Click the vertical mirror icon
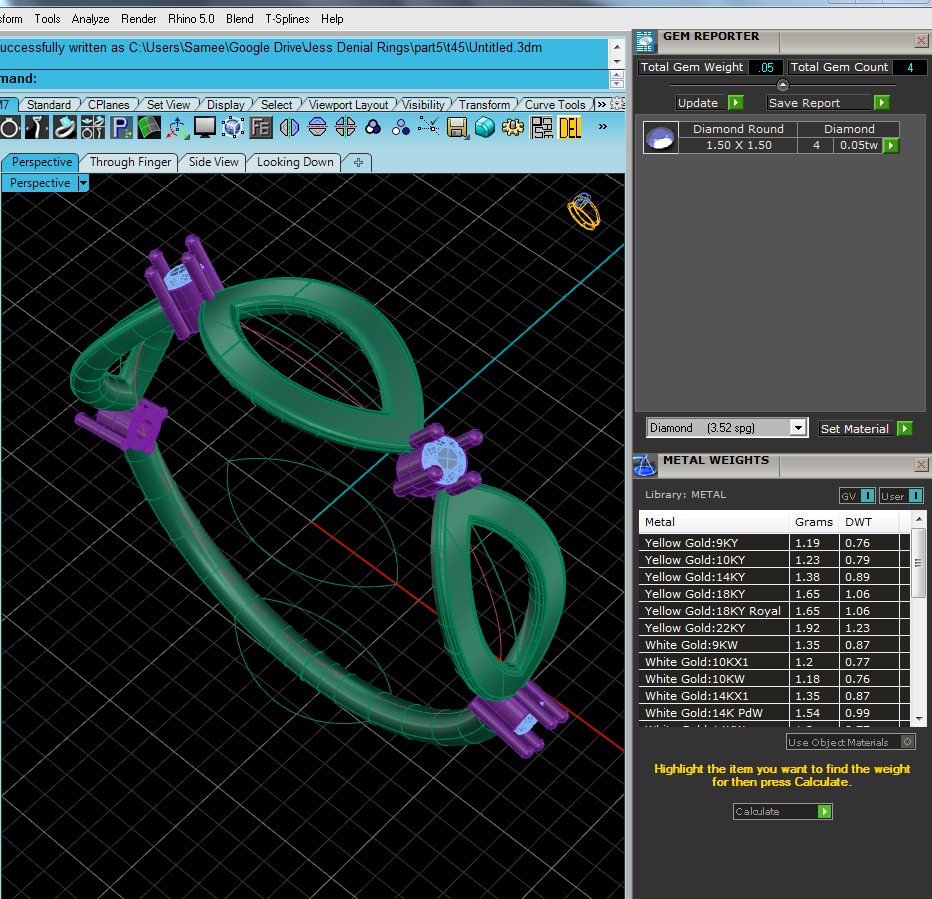 pos(317,127)
